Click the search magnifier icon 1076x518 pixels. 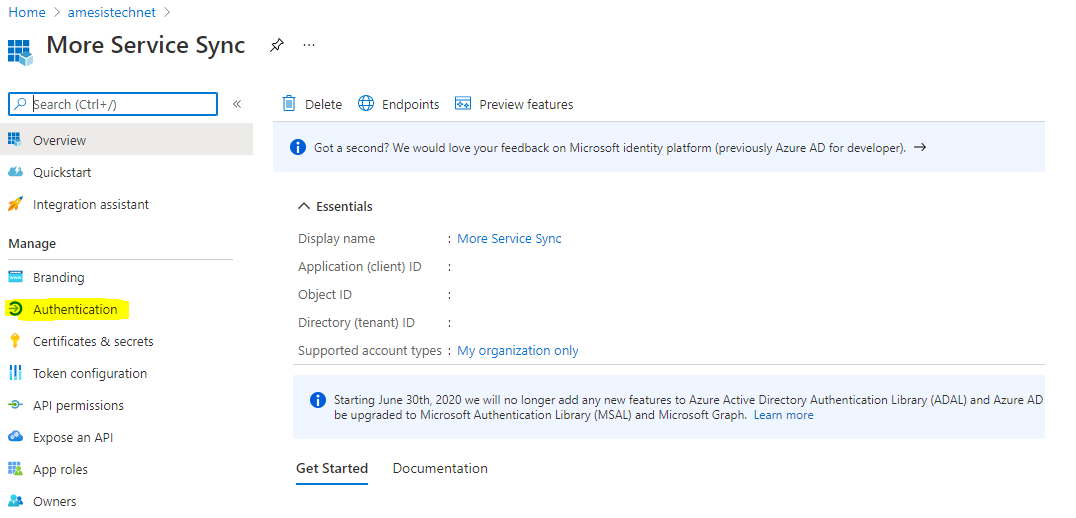(21, 104)
